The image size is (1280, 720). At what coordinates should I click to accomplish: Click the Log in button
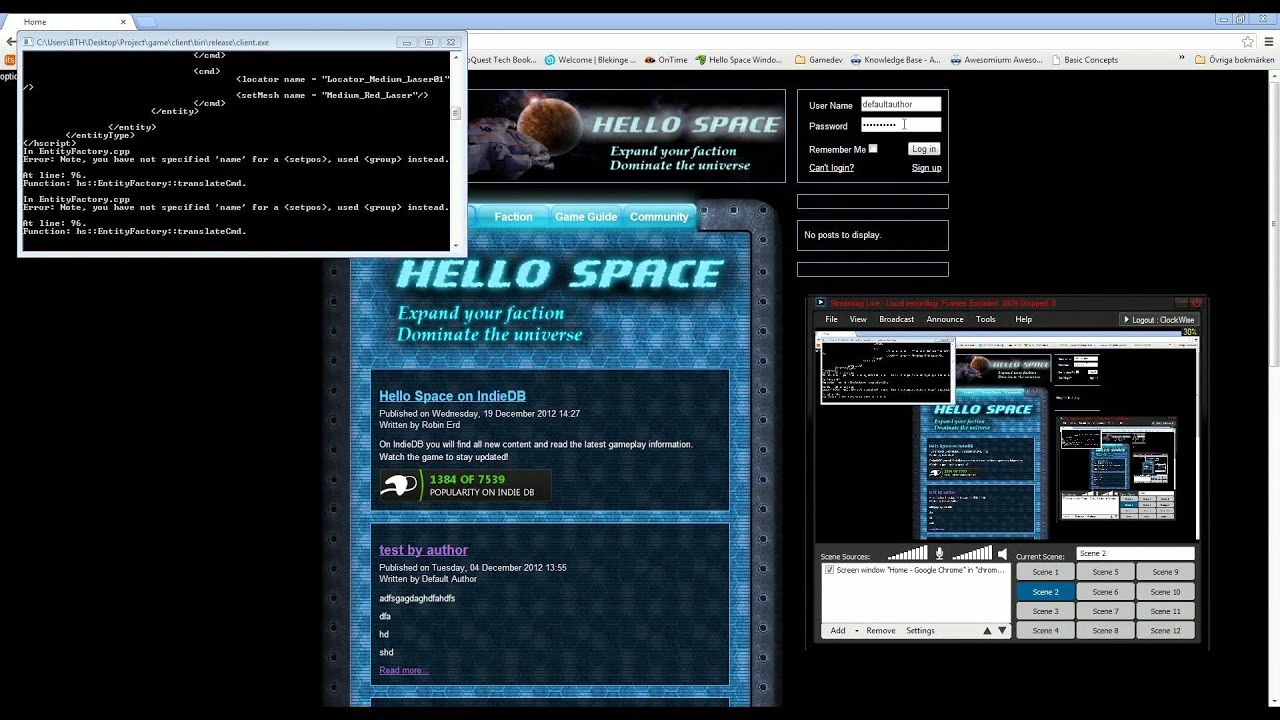(924, 149)
